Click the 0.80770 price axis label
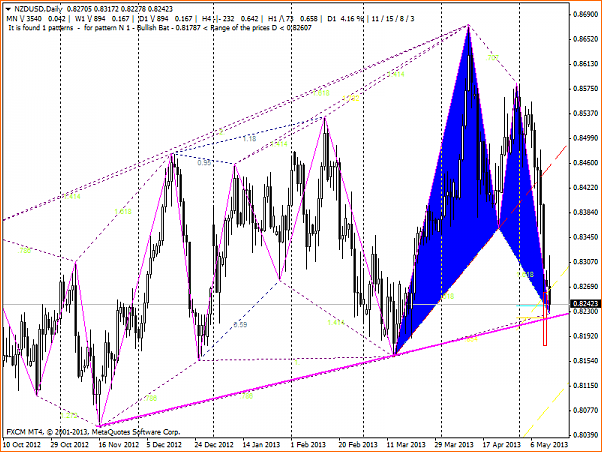The height and width of the screenshot is (452, 602). 585,410
